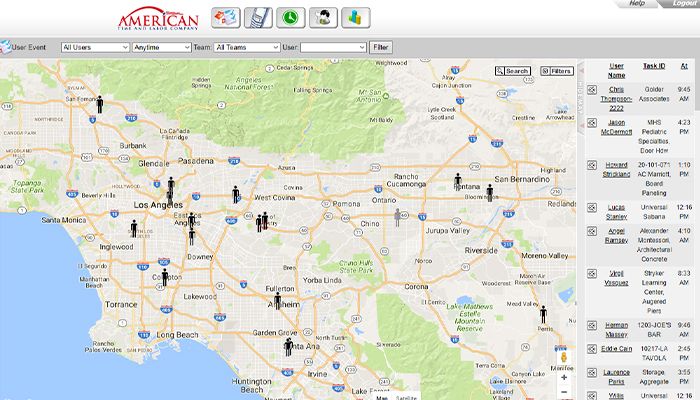The height and width of the screenshot is (400, 700).
Task: Click the Universal Sabana task cell in Lucas Stanley's row
Action: point(654,212)
